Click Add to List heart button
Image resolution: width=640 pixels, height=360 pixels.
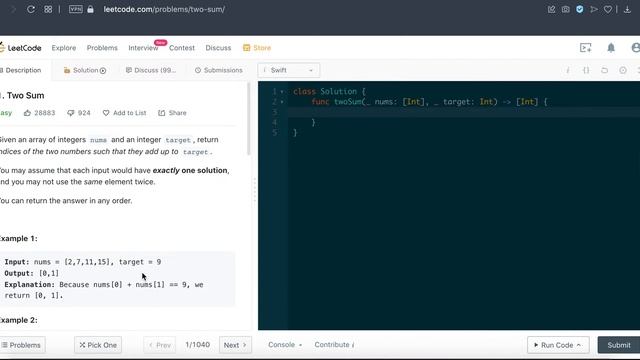[124, 113]
